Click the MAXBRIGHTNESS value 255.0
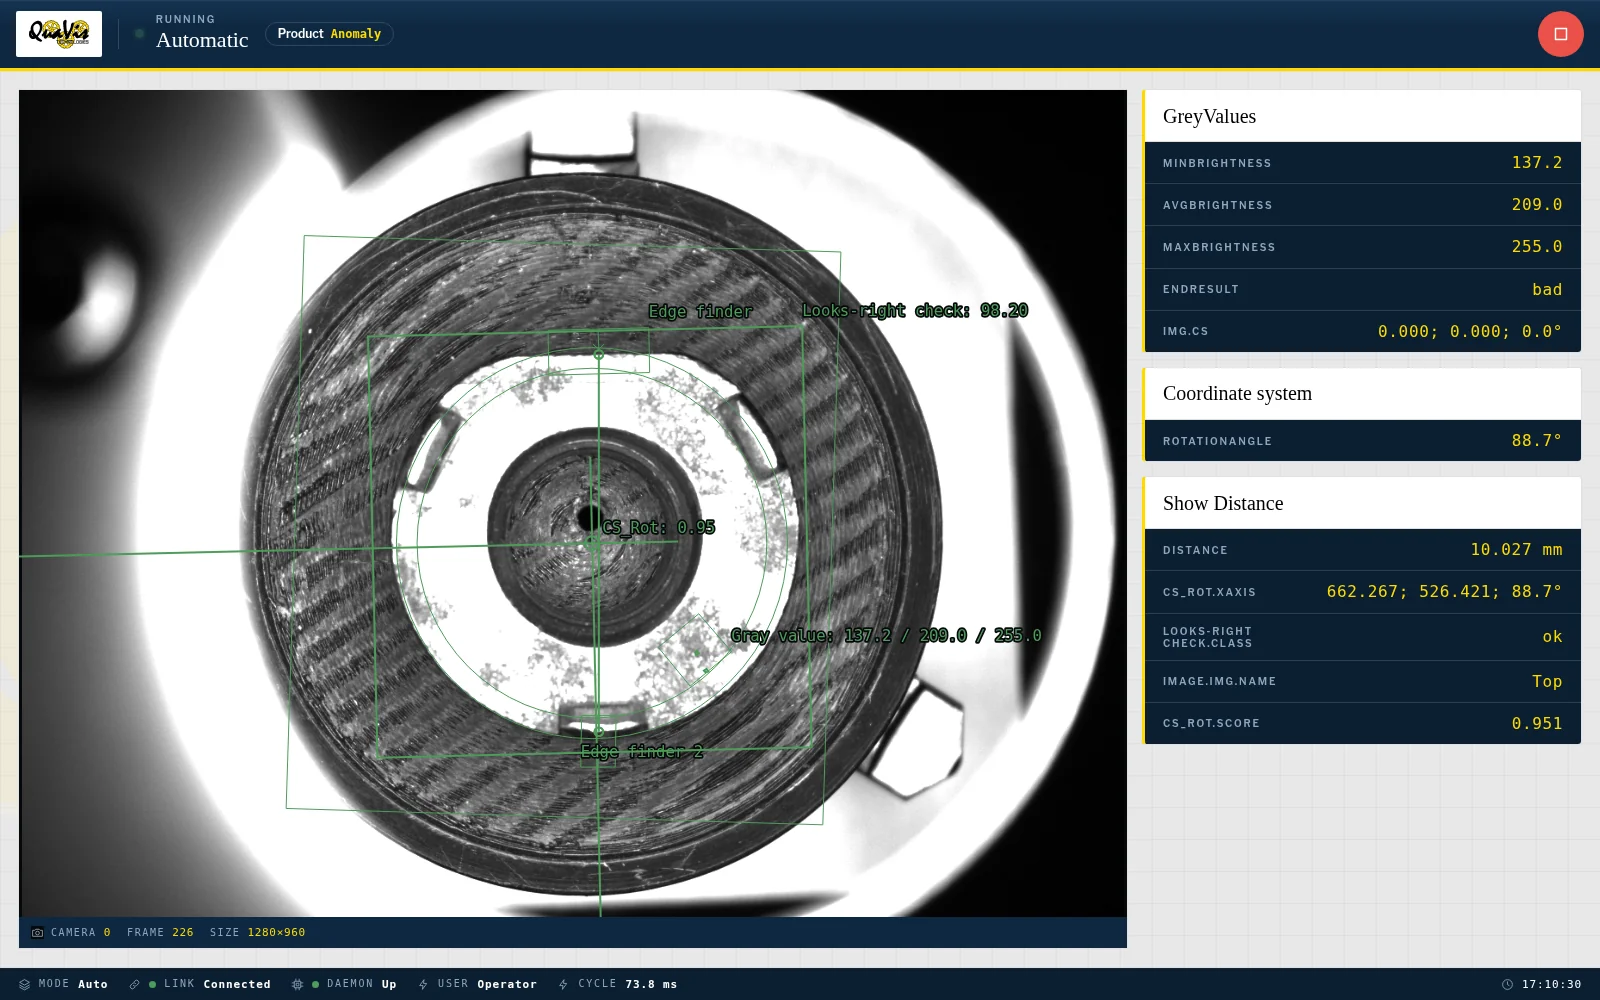Screen dimensions: 1600x1000 pos(1536,247)
